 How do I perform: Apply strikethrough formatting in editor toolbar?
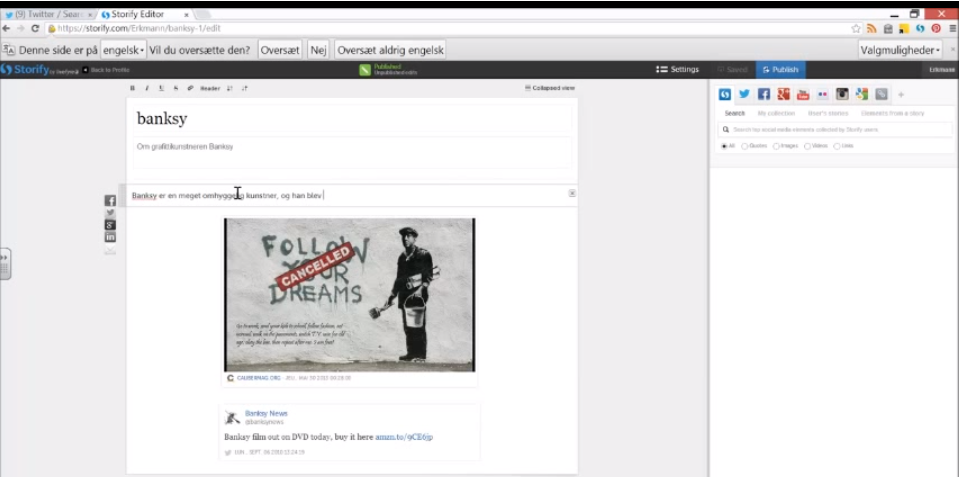pyautogui.click(x=176, y=88)
